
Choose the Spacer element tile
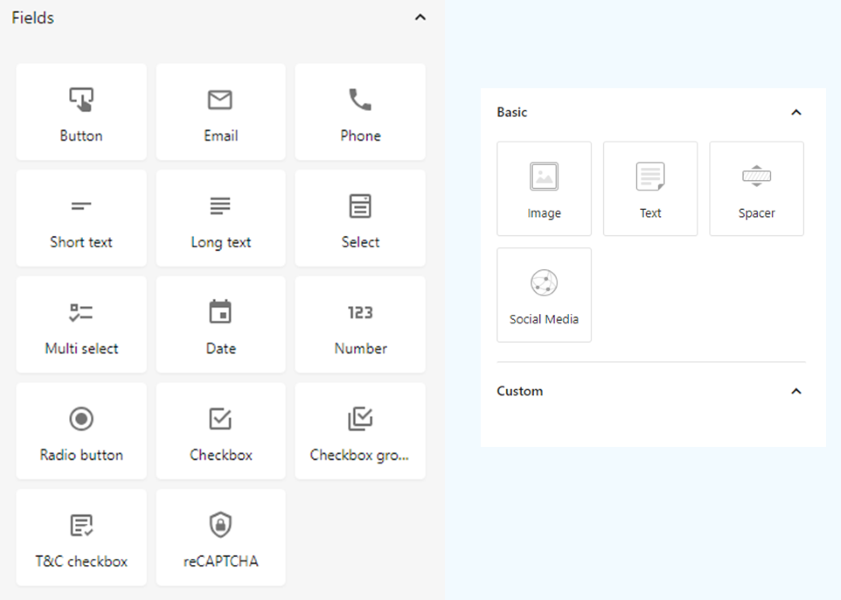(757, 189)
